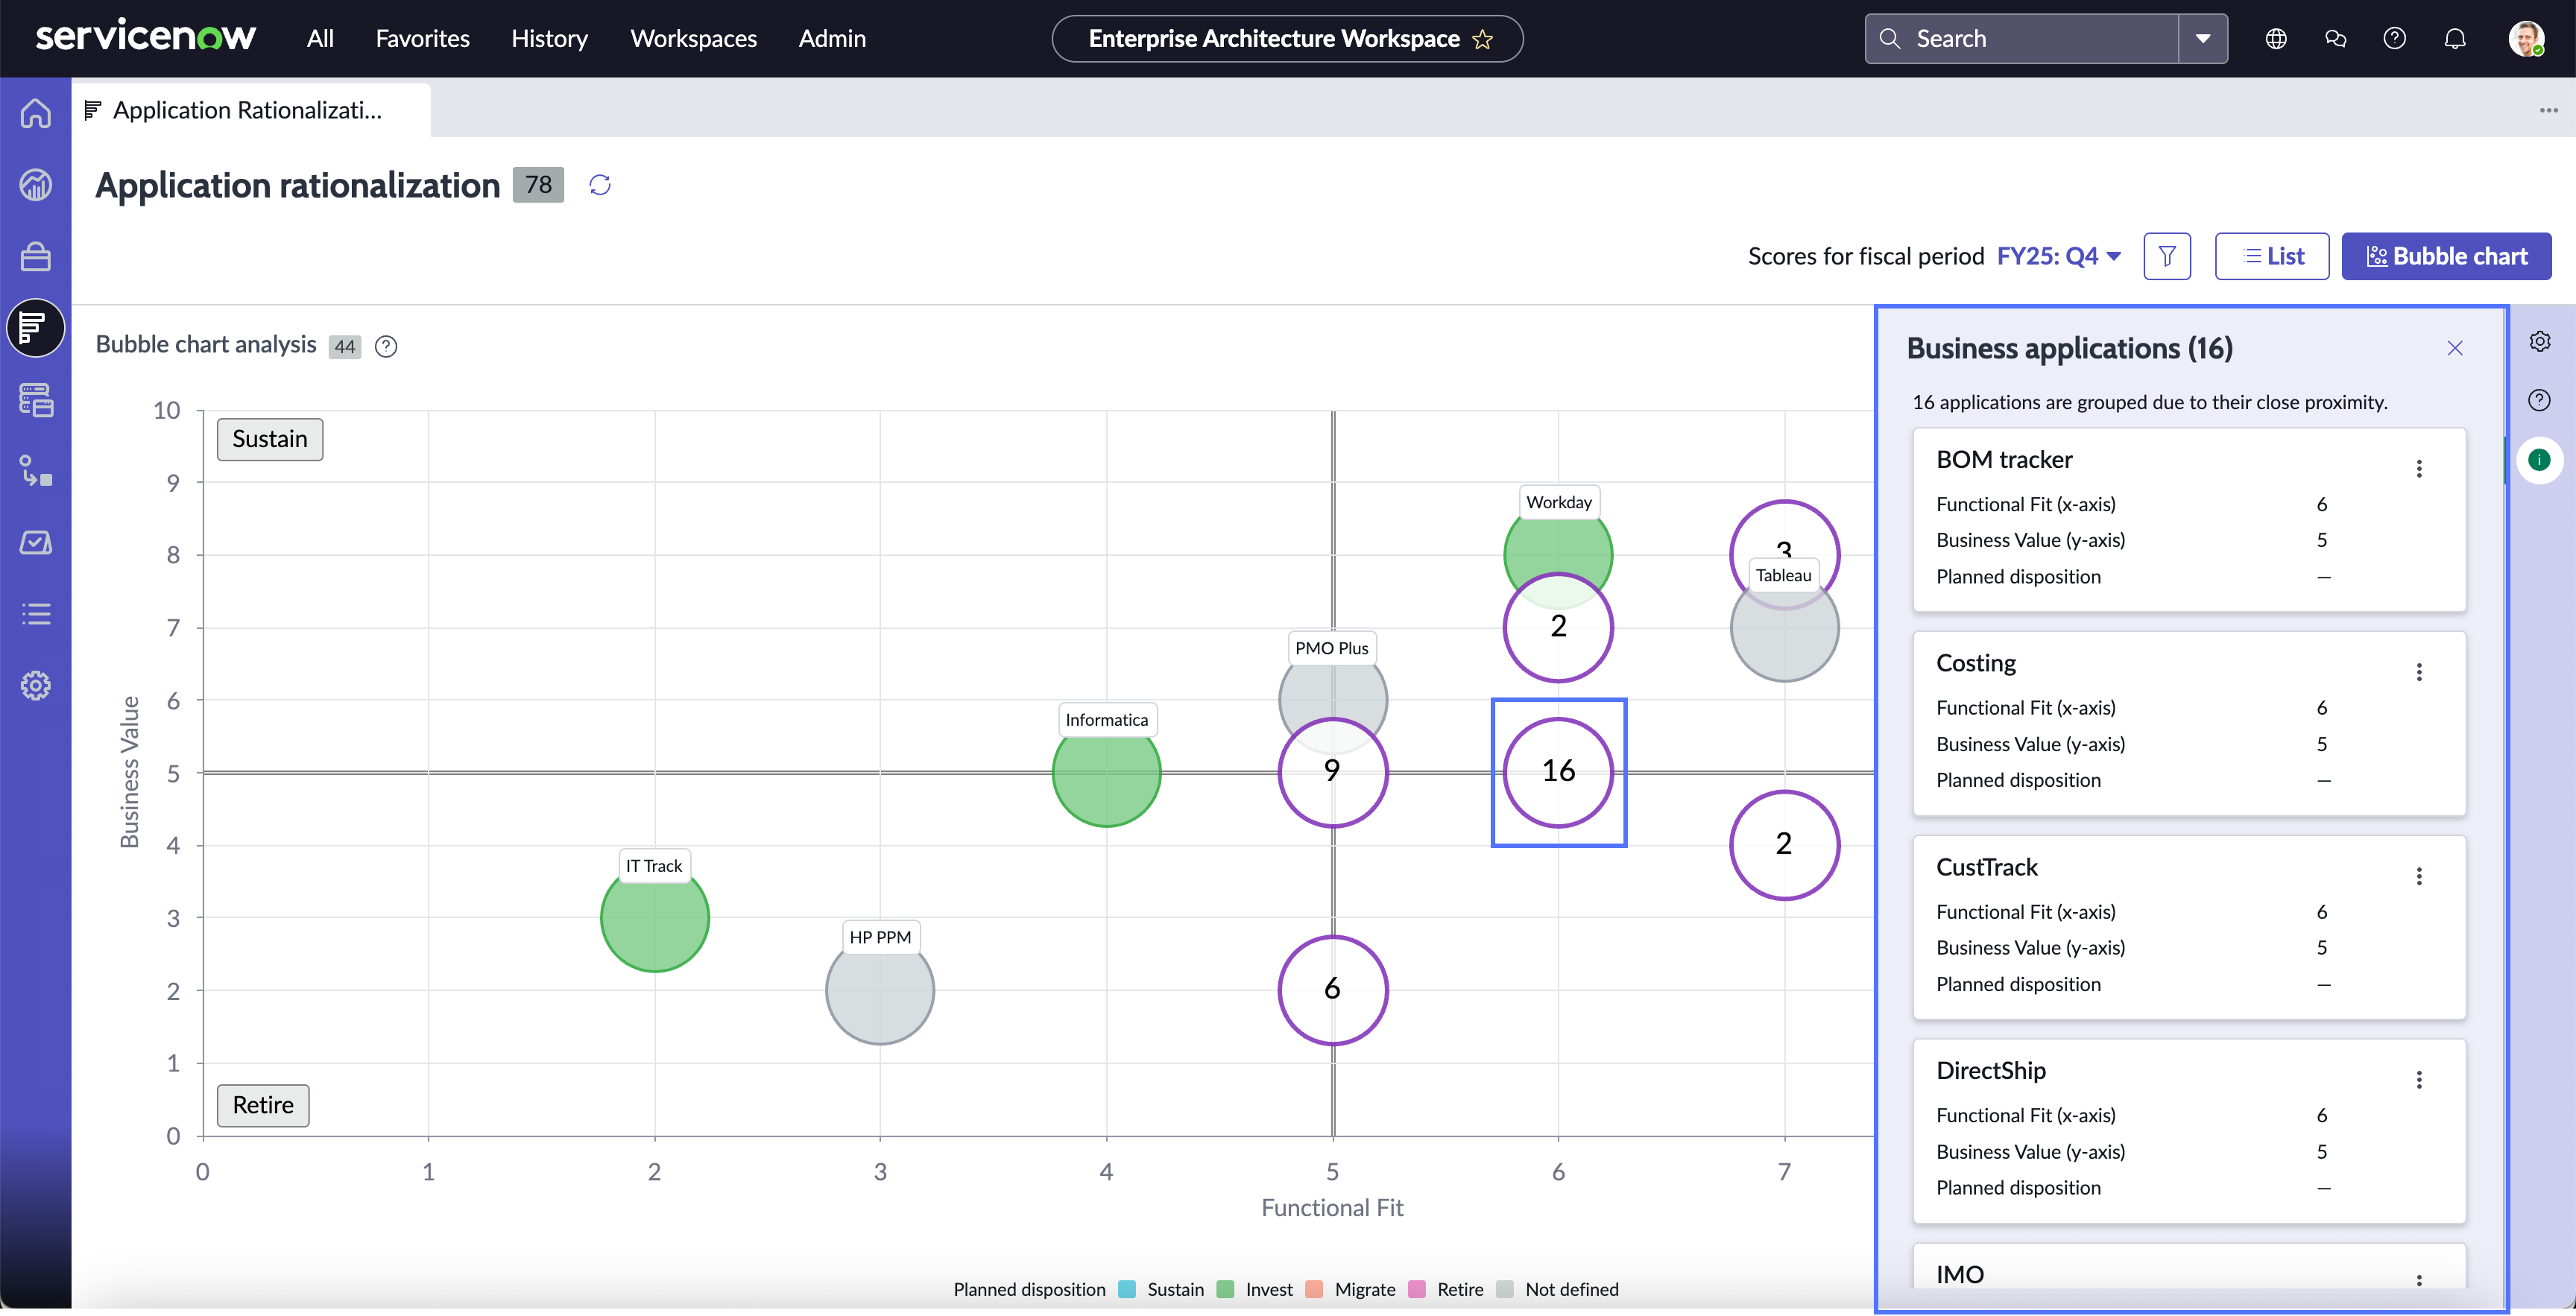The image size is (2576, 1316).
Task: Open the Home icon in sidebar
Action: (36, 113)
